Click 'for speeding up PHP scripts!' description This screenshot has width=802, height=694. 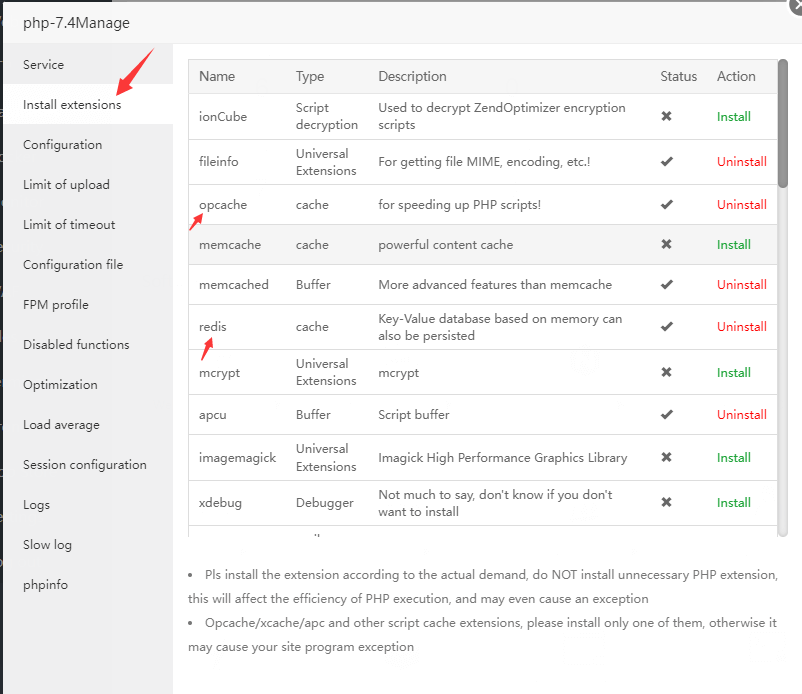[459, 205]
